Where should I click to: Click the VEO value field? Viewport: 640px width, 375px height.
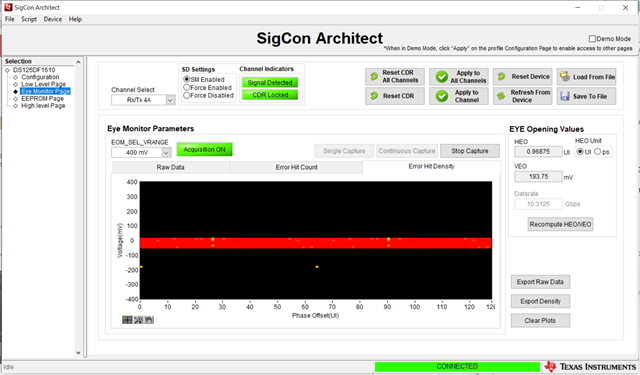[x=538, y=177]
